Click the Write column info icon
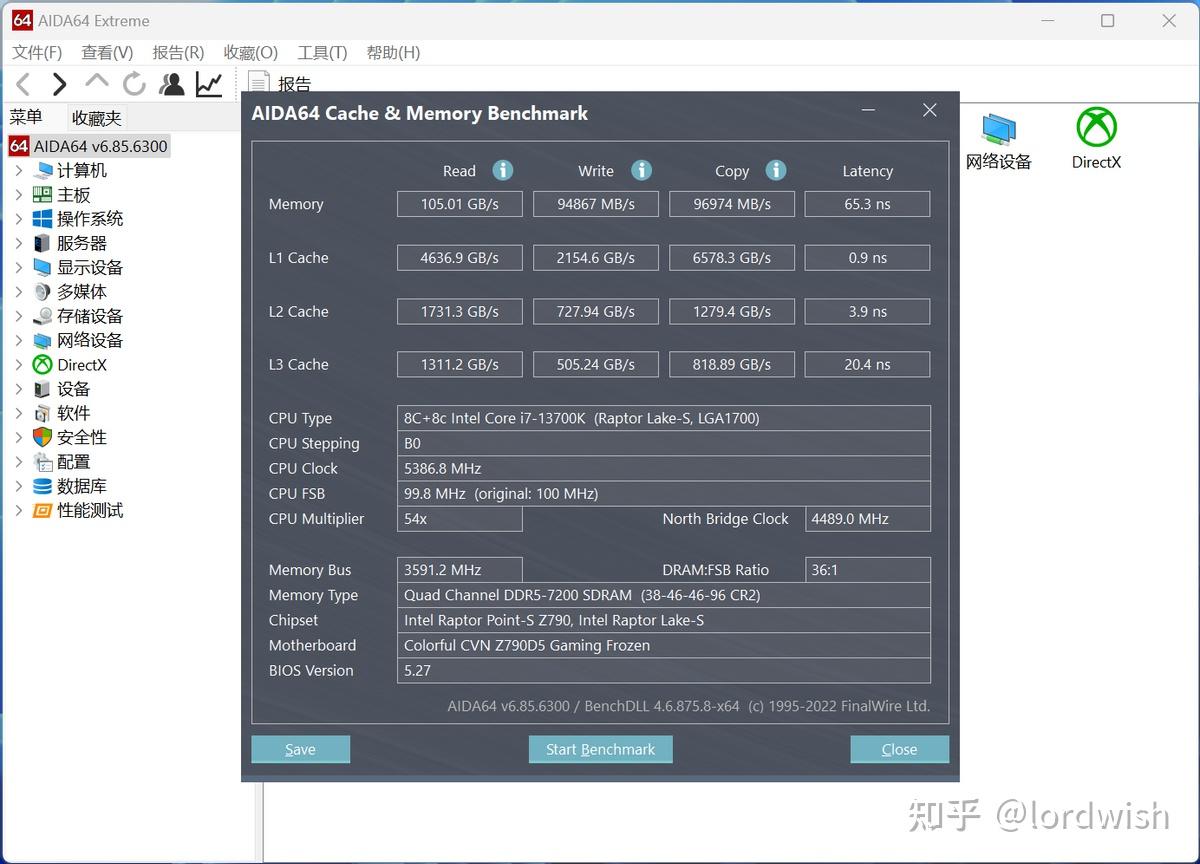Viewport: 1200px width, 864px height. point(641,170)
